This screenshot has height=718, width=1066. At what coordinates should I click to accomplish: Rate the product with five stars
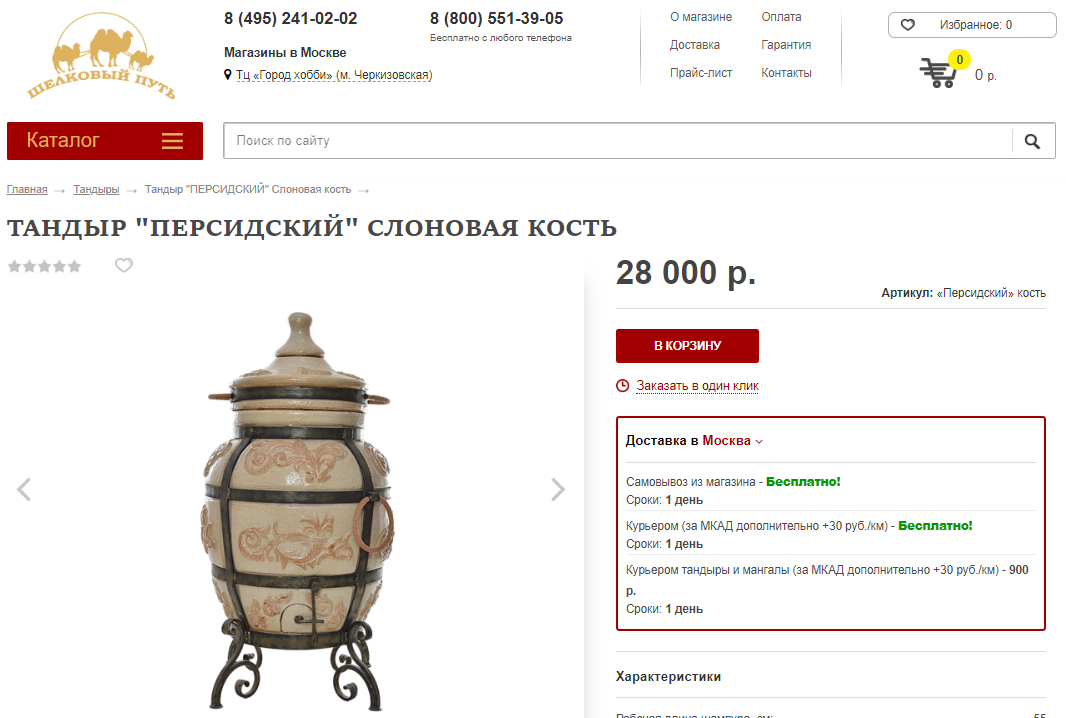click(74, 266)
